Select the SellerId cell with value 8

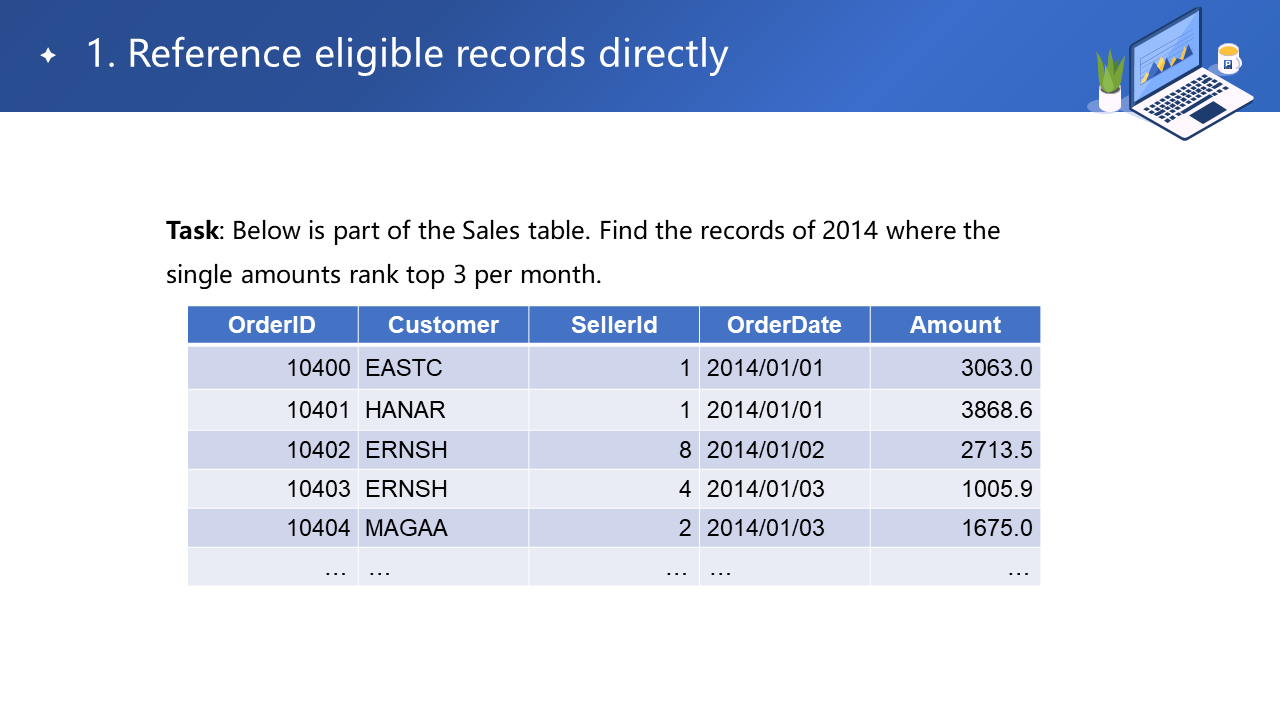684,450
